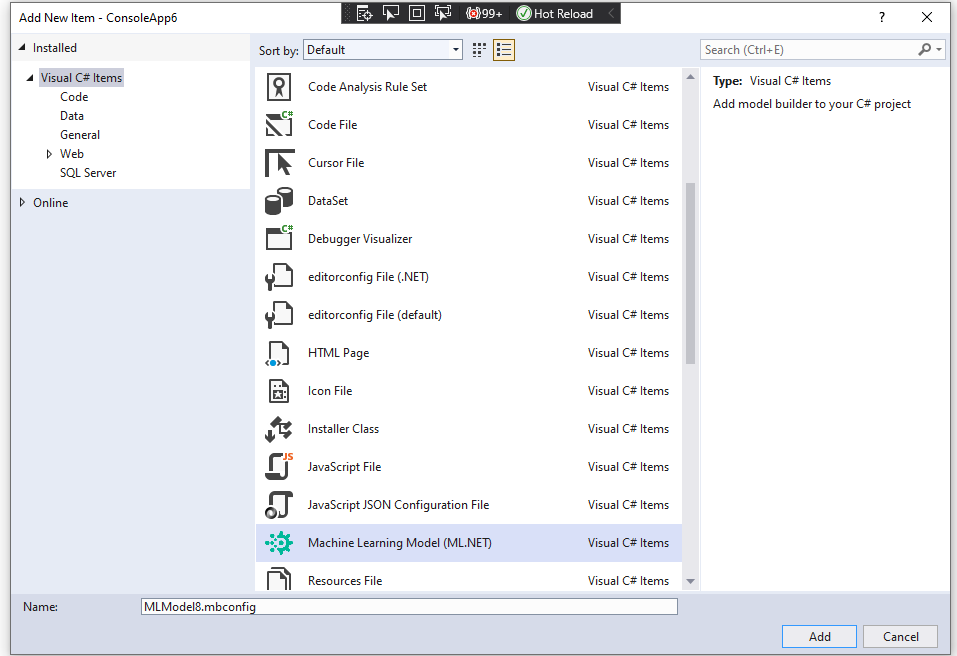Expand the Web tree node
The width and height of the screenshot is (957, 656).
48,153
